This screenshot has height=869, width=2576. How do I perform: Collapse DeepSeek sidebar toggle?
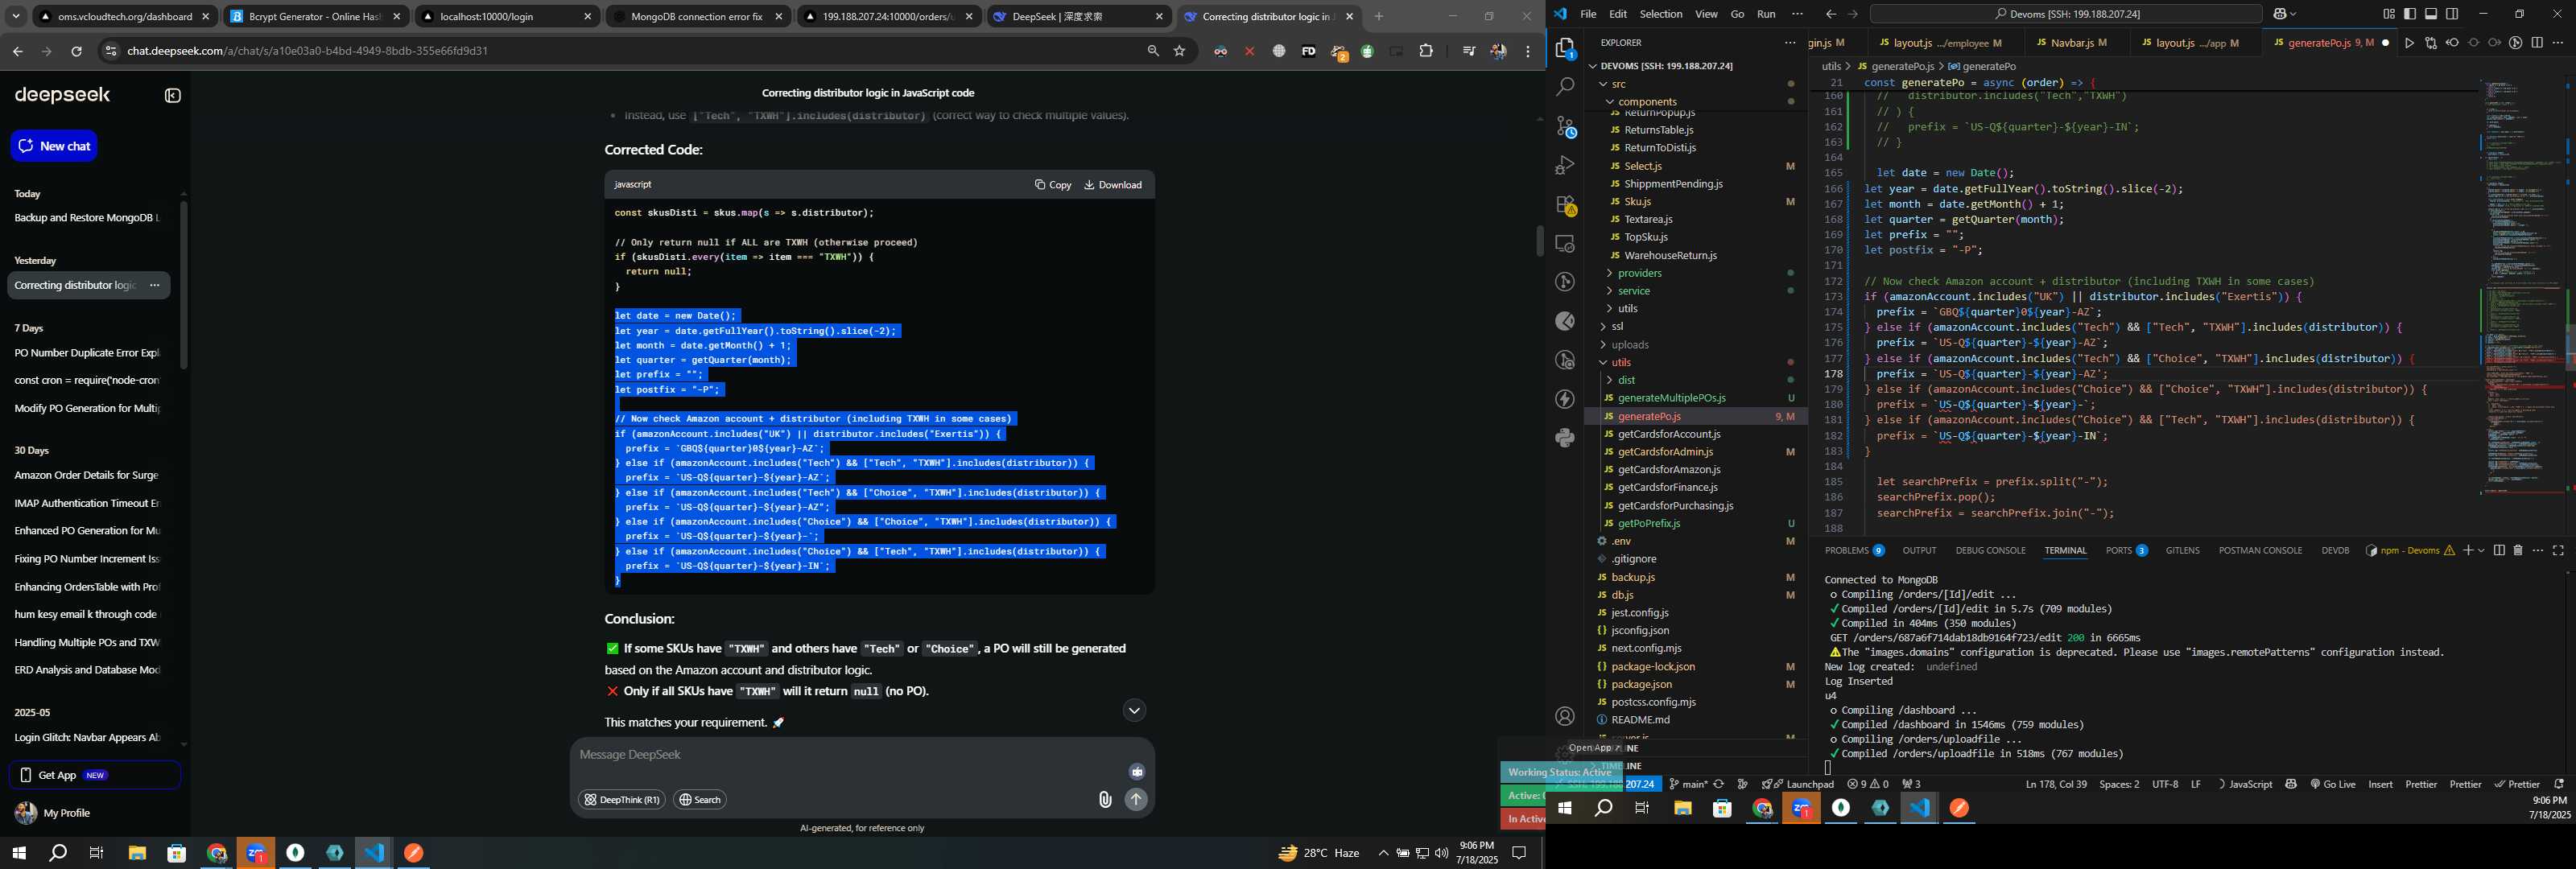pos(172,96)
